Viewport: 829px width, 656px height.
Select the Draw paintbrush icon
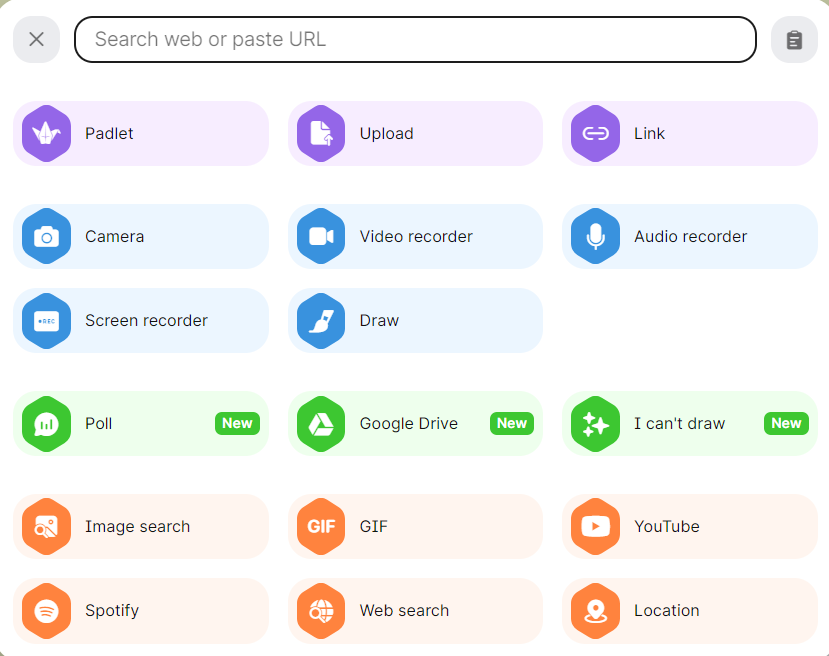(x=321, y=320)
